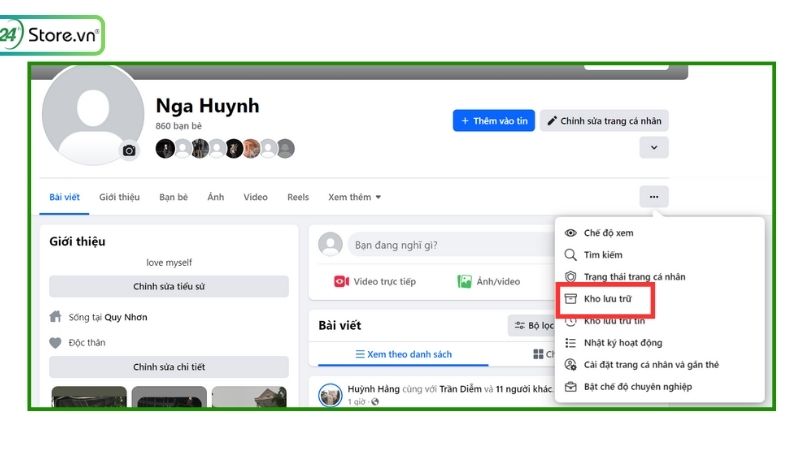Open the Giới thiệu tab
Viewport: 800px width, 457px height.
(x=119, y=197)
